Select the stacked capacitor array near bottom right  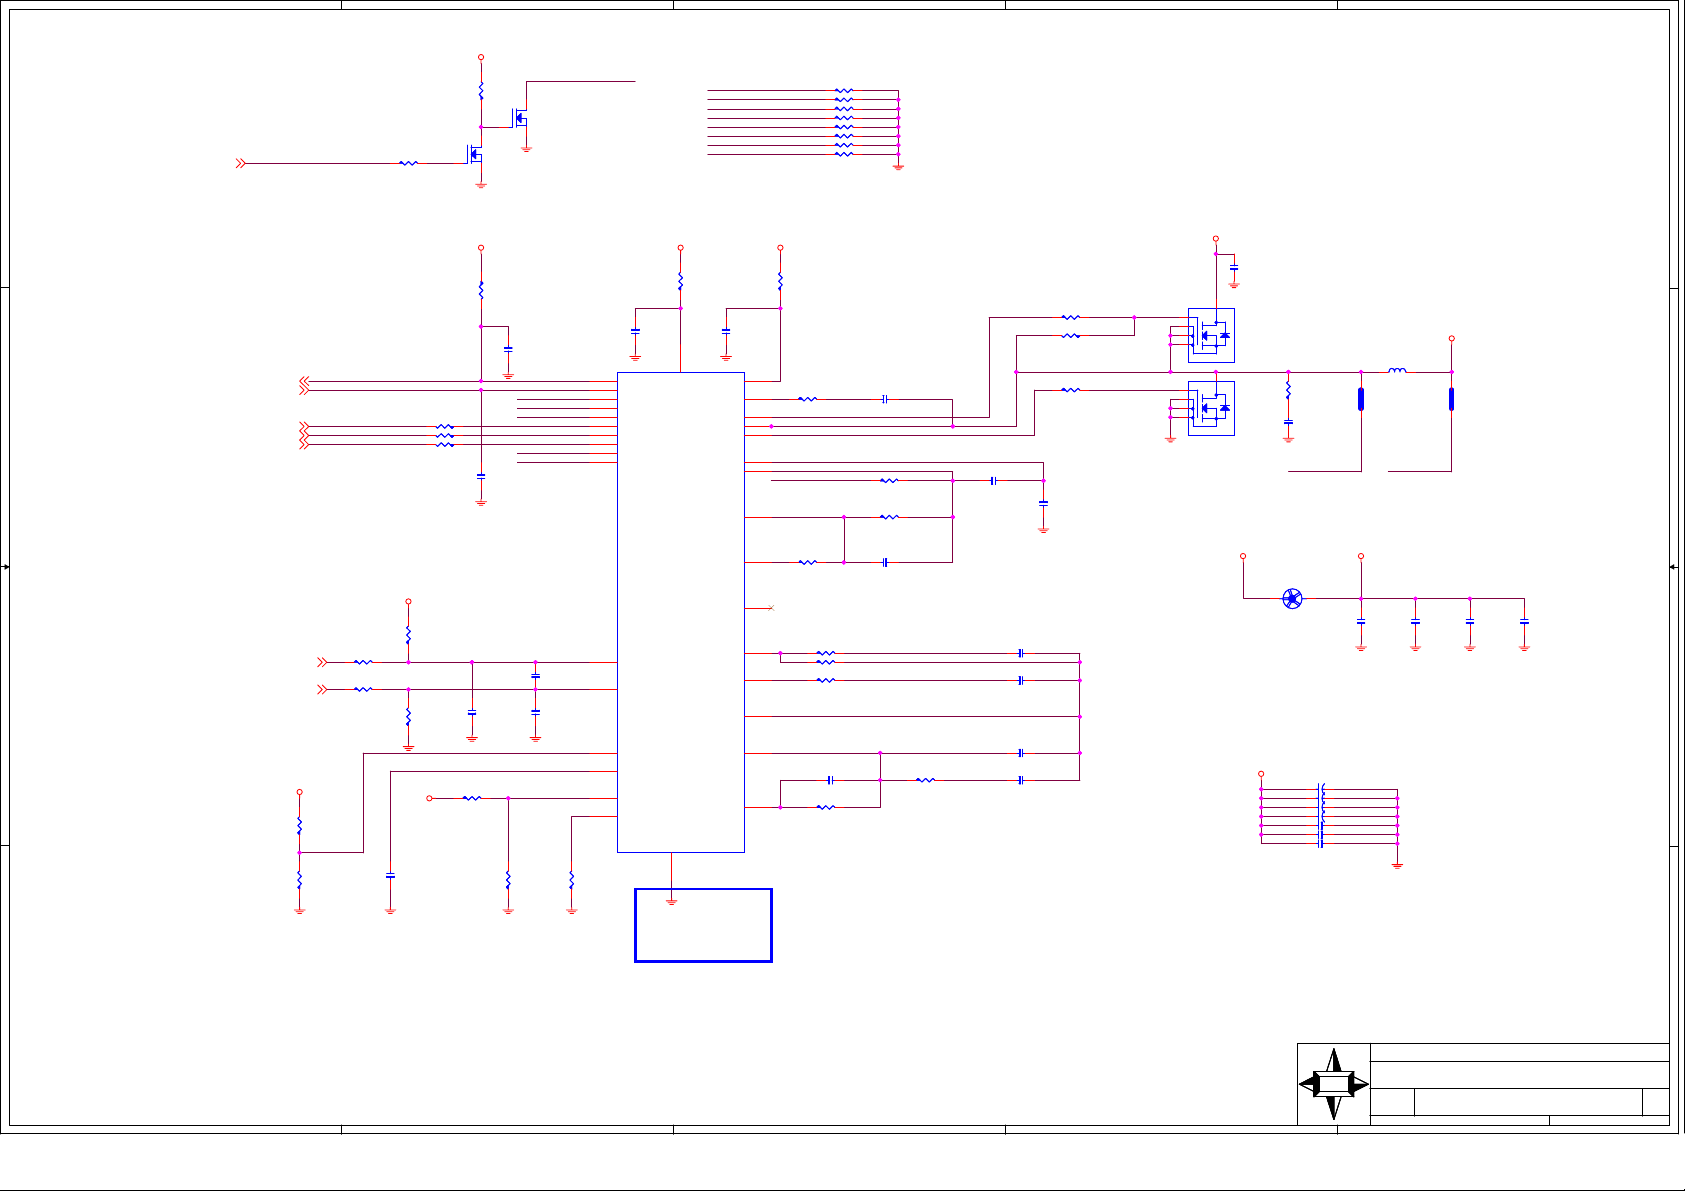[1322, 816]
